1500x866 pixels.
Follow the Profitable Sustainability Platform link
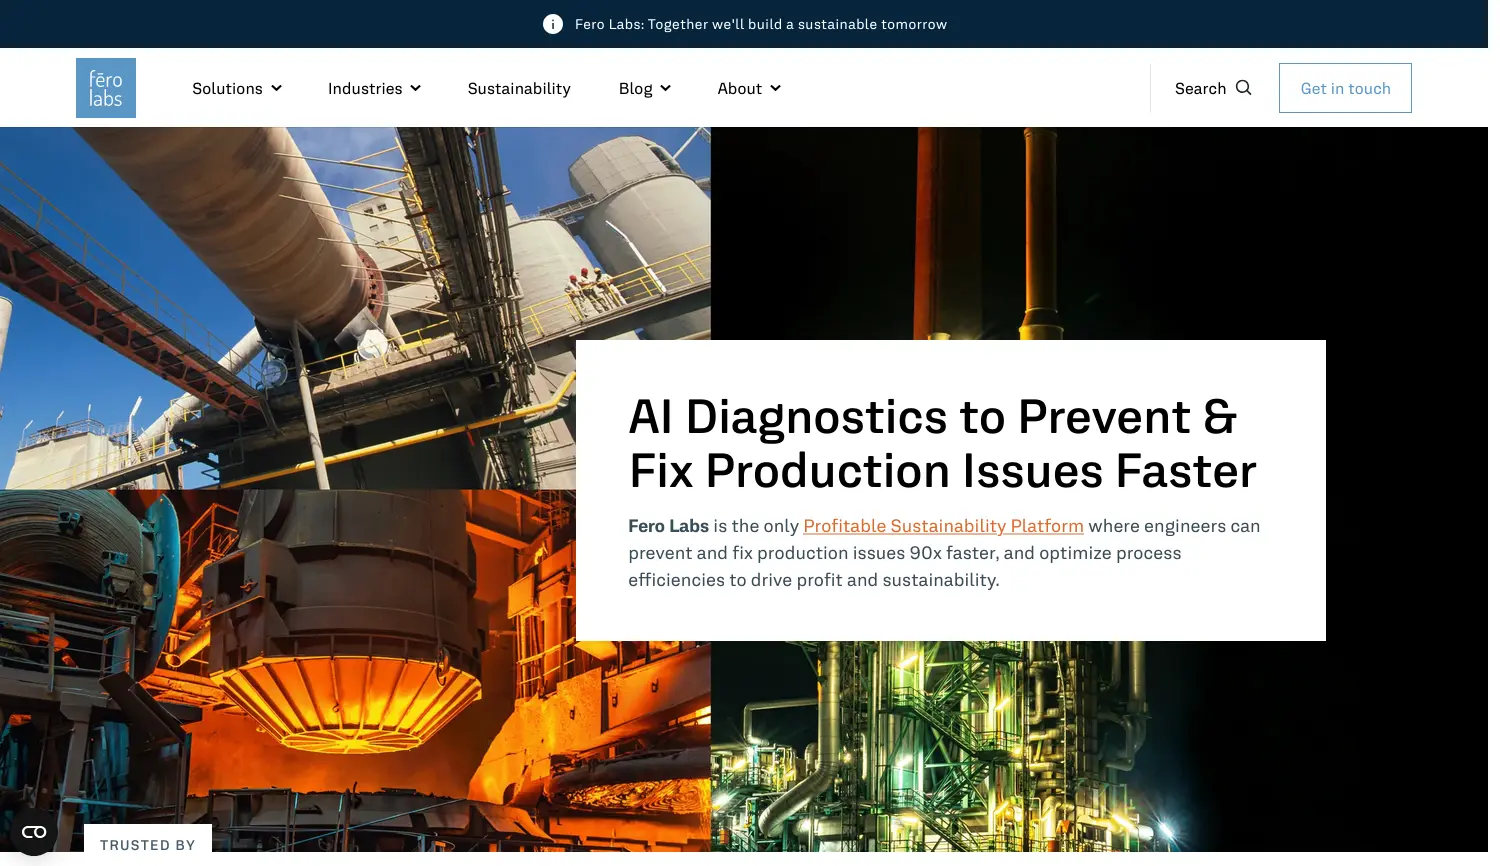pyautogui.click(x=943, y=526)
